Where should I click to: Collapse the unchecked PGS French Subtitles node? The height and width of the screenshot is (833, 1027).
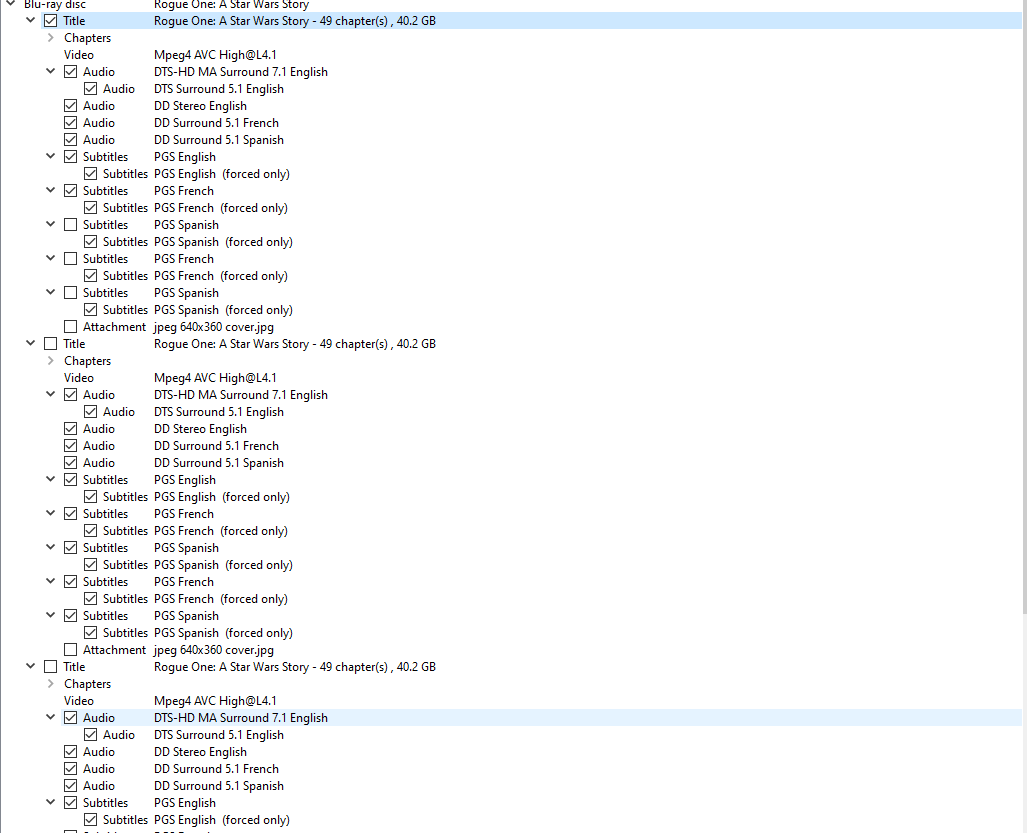click(50, 258)
